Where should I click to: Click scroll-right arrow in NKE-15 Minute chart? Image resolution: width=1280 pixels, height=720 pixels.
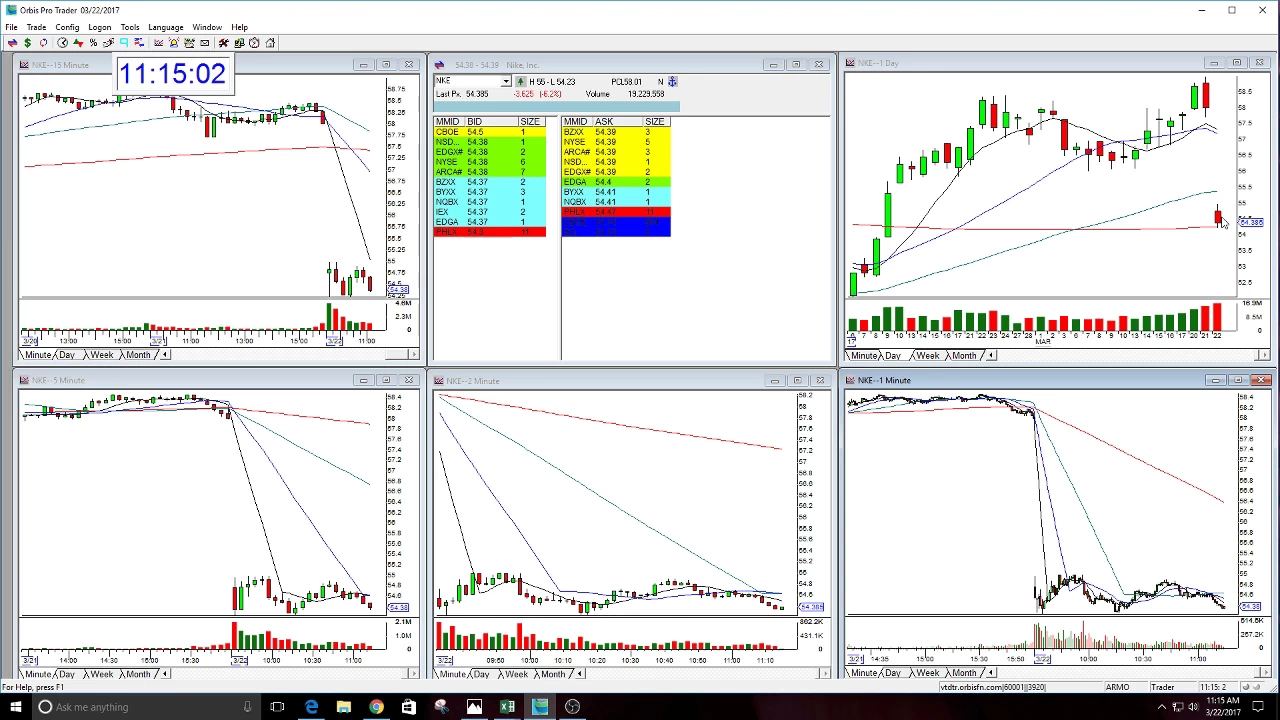click(413, 355)
